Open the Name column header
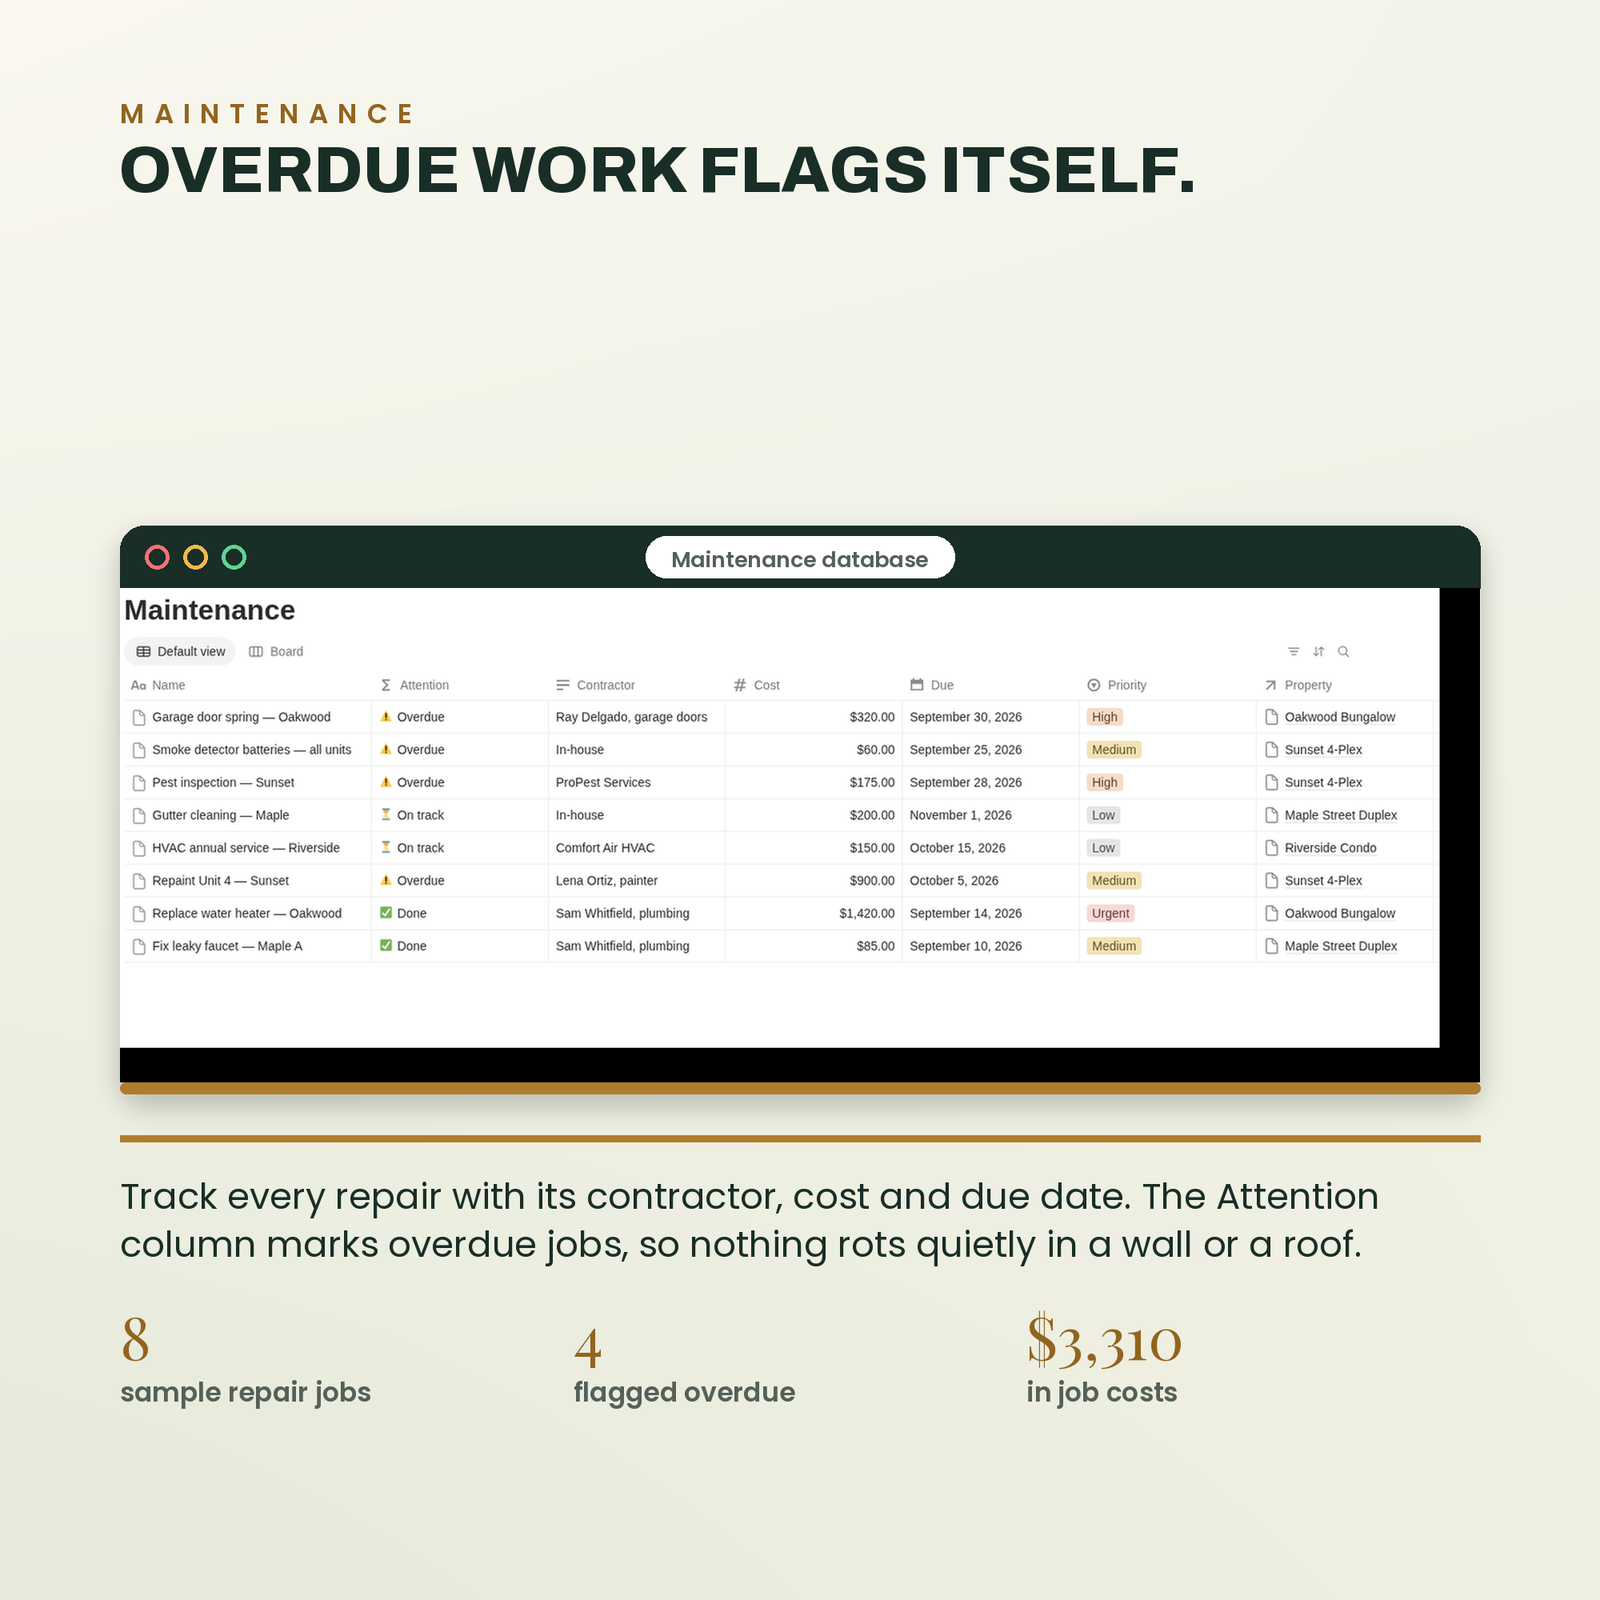The width and height of the screenshot is (1600, 1600). [x=158, y=685]
